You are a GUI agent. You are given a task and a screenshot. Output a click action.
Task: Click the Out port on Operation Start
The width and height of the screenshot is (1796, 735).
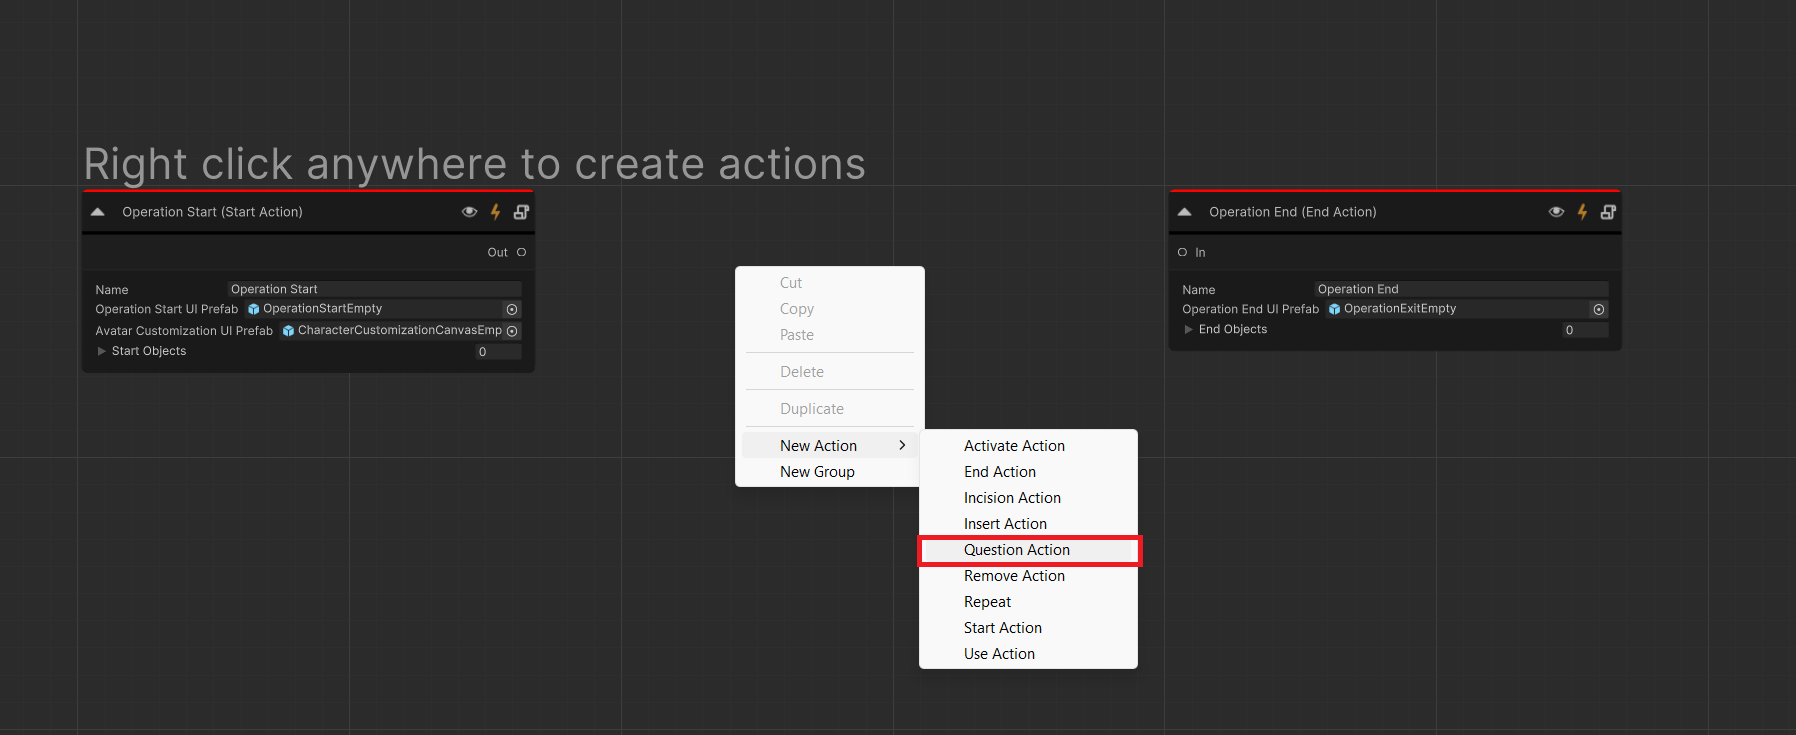pos(521,252)
